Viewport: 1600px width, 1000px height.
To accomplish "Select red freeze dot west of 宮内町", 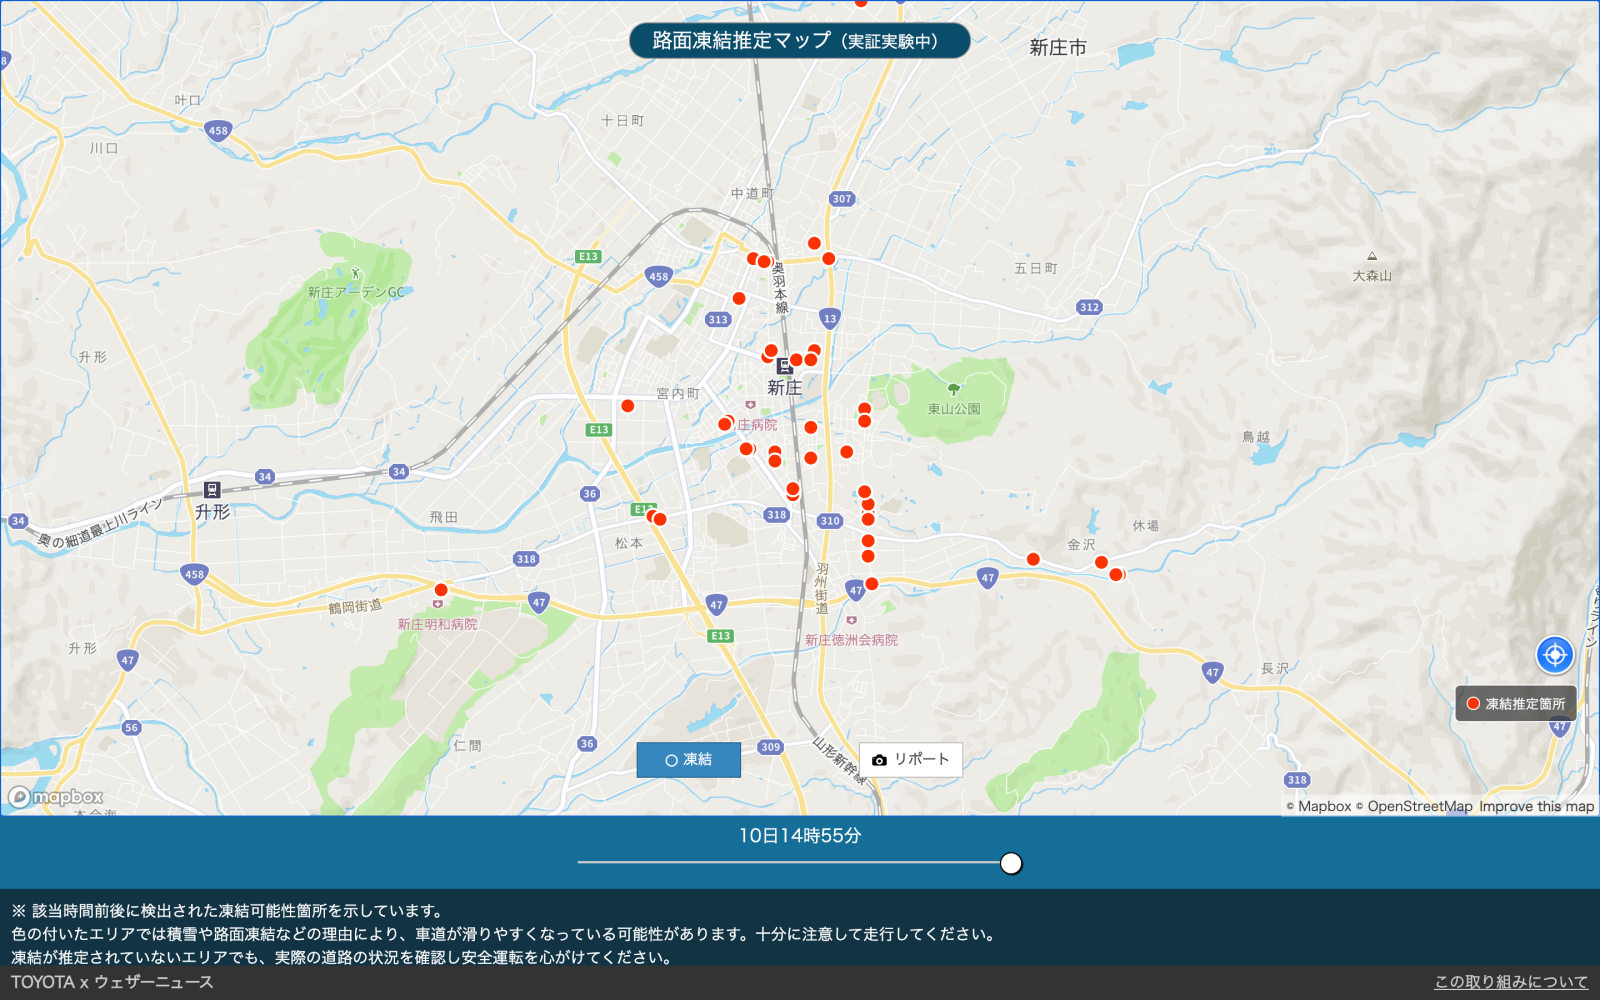I will coord(627,406).
